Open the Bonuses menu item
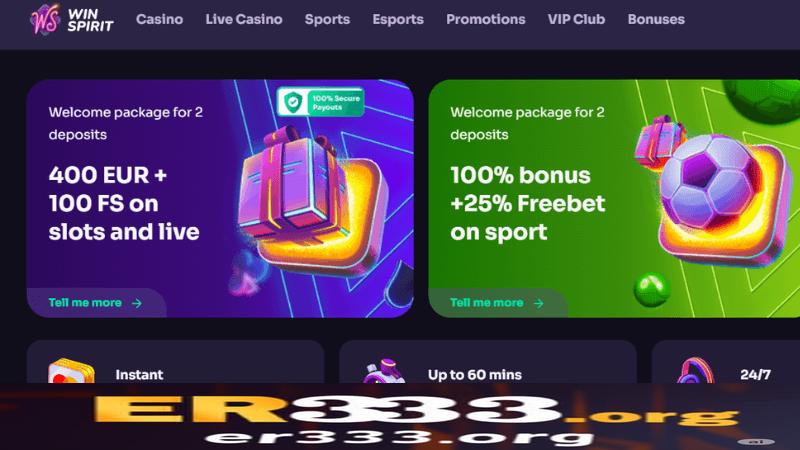The height and width of the screenshot is (450, 800). coord(656,19)
